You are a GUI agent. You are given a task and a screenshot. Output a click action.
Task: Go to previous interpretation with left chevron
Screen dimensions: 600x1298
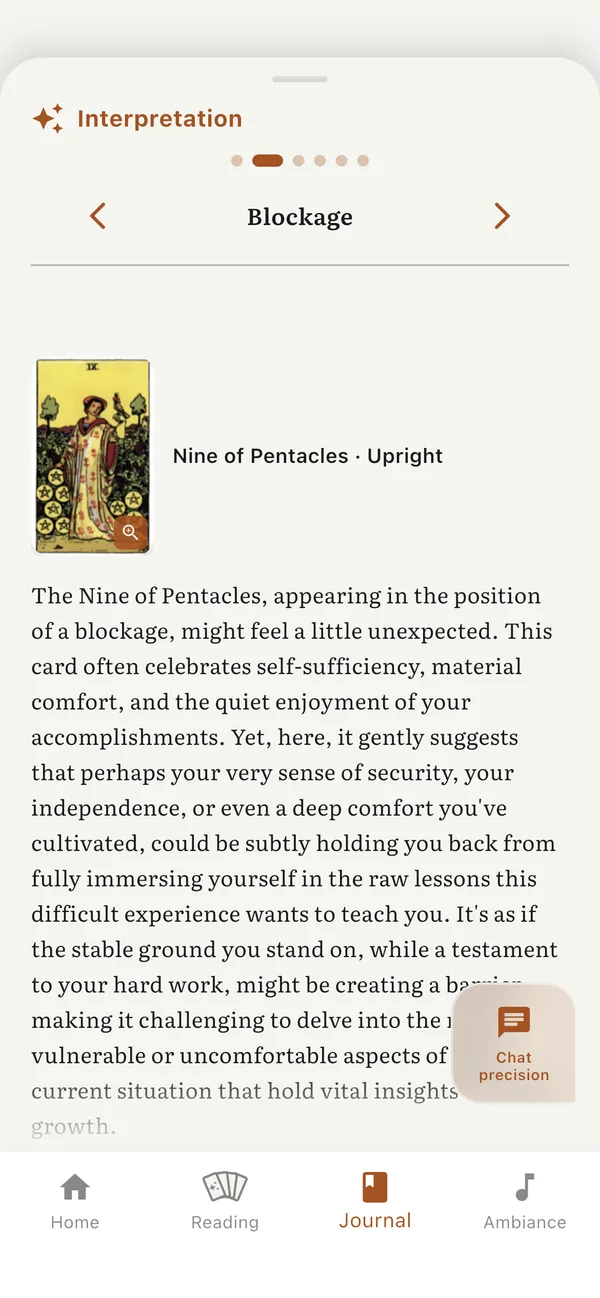[97, 216]
